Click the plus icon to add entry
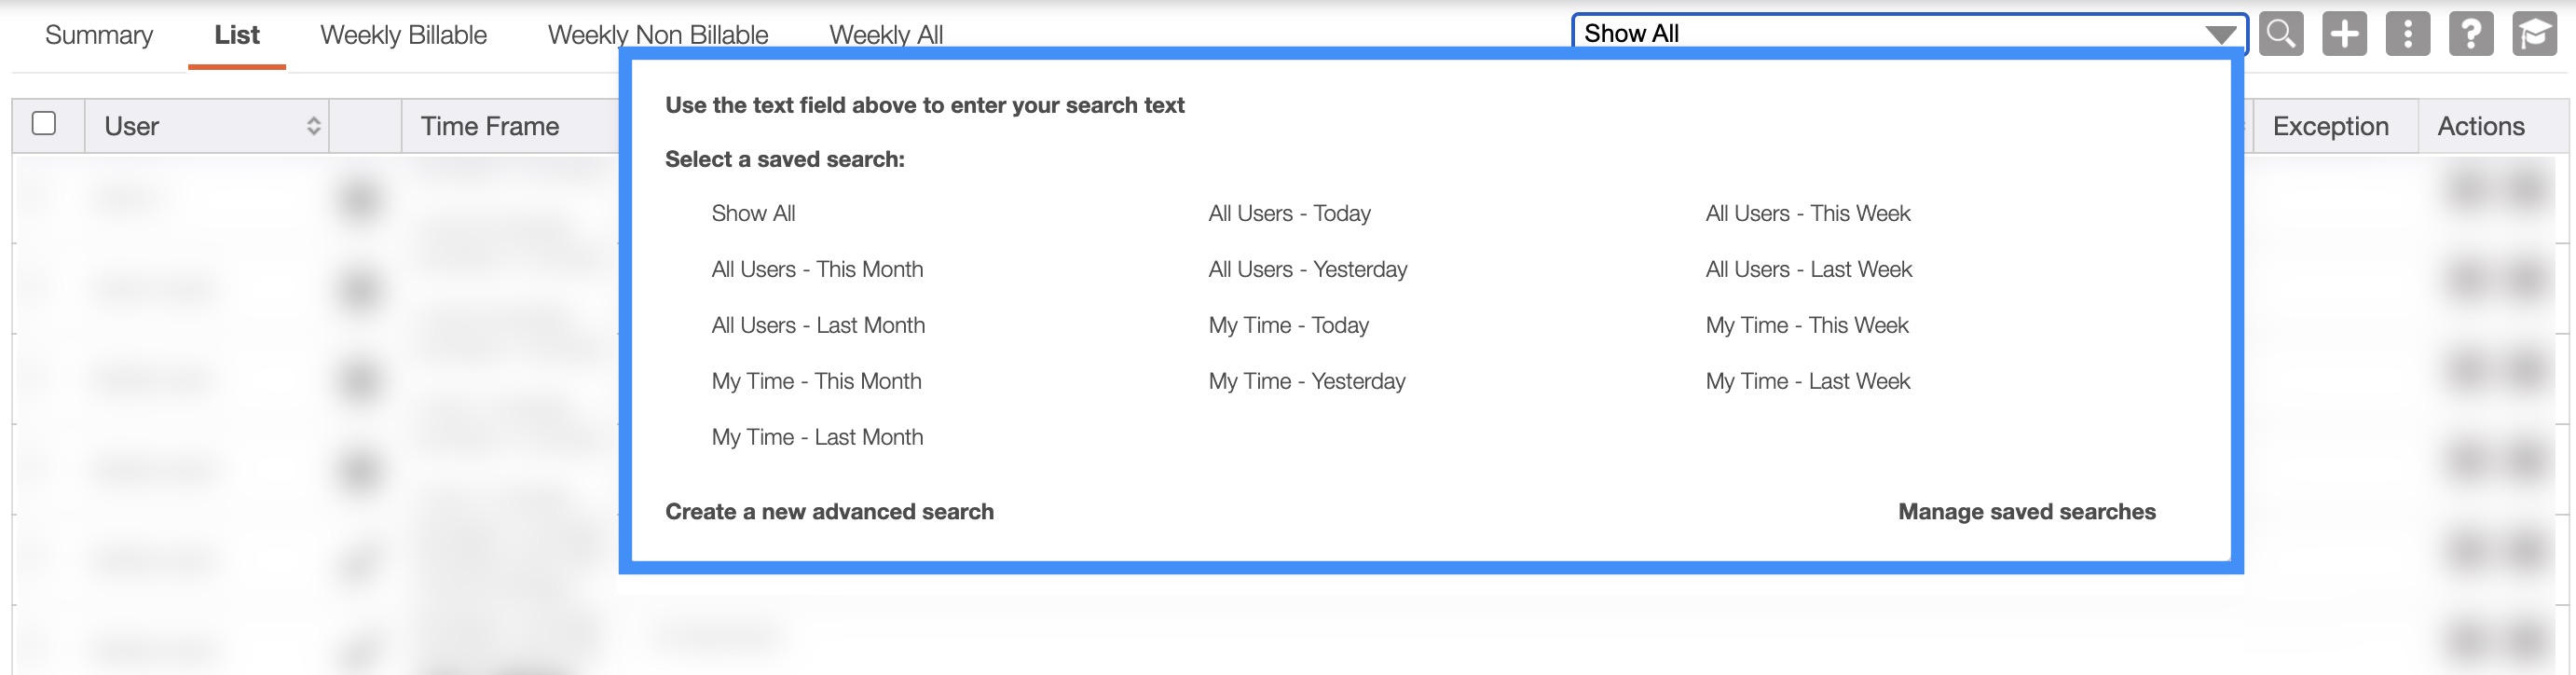2576x675 pixels. coord(2344,34)
